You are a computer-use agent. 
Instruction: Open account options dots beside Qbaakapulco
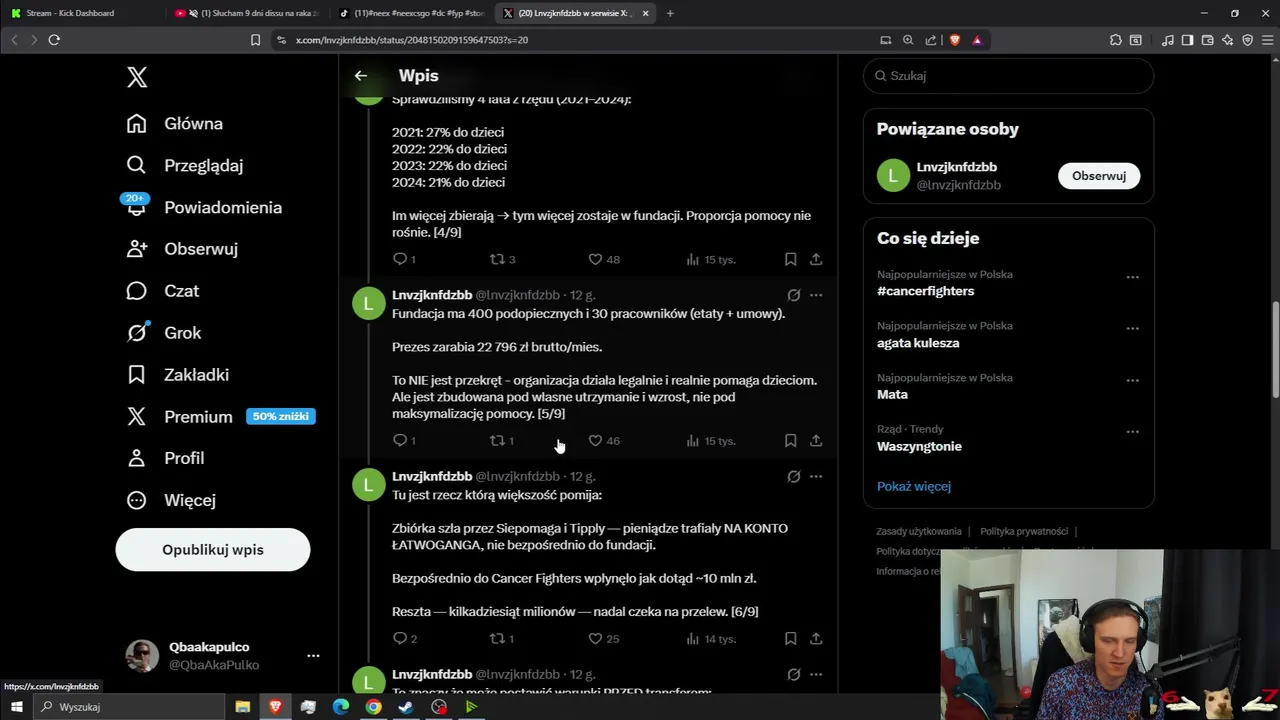point(313,656)
